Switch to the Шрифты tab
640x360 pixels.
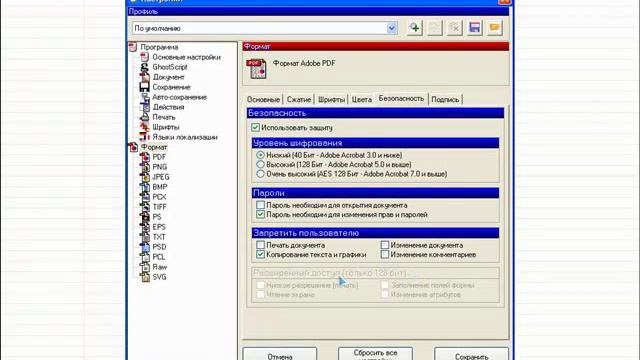(331, 99)
